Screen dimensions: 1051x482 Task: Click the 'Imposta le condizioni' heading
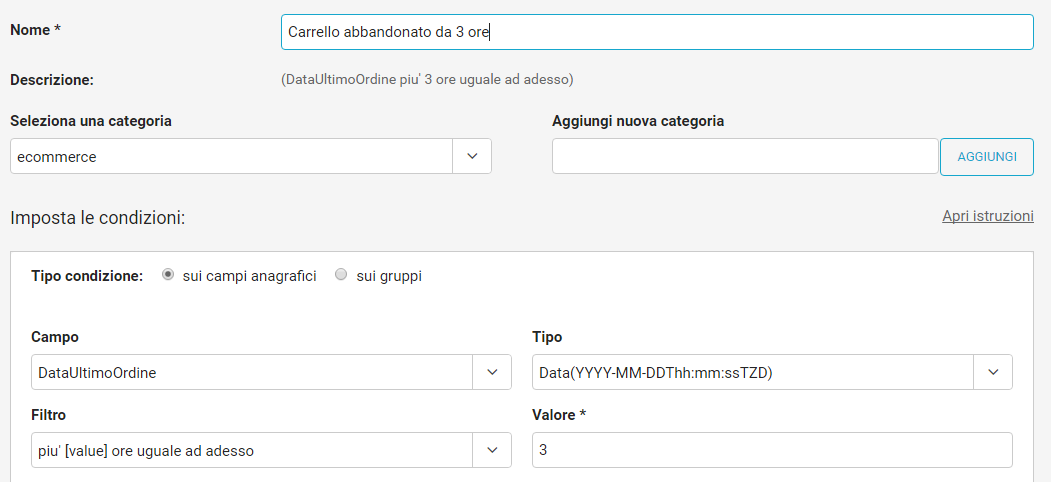pos(97,217)
